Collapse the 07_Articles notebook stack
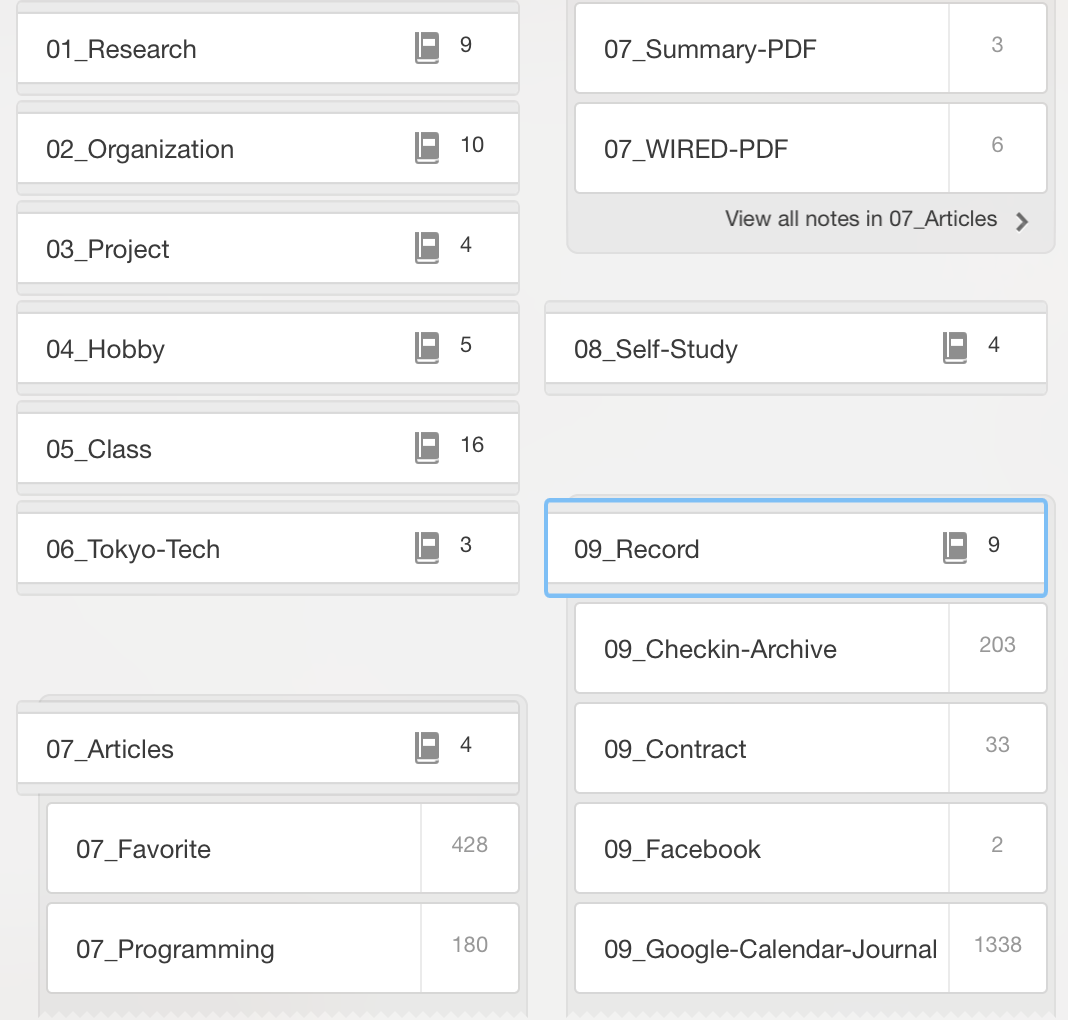Screen dimensions: 1068x1020 tap(268, 748)
